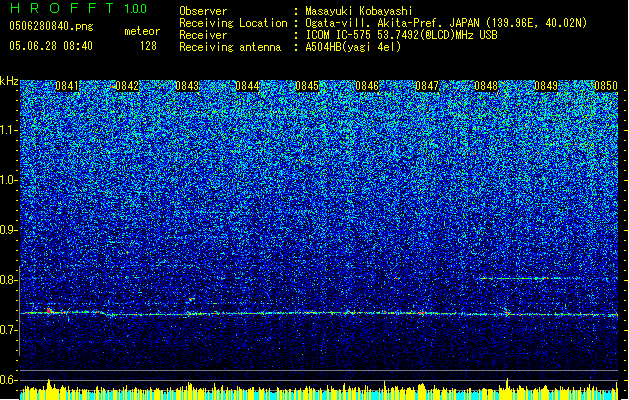629x400 pixels.
Task: Click the red meteor echo near 0841
Action: tap(49, 311)
